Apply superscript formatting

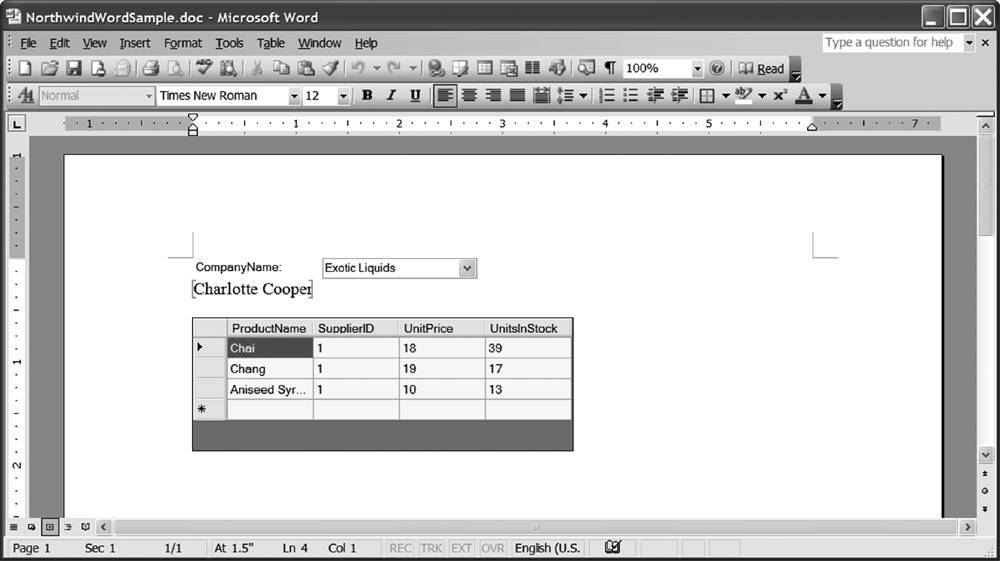click(x=780, y=96)
